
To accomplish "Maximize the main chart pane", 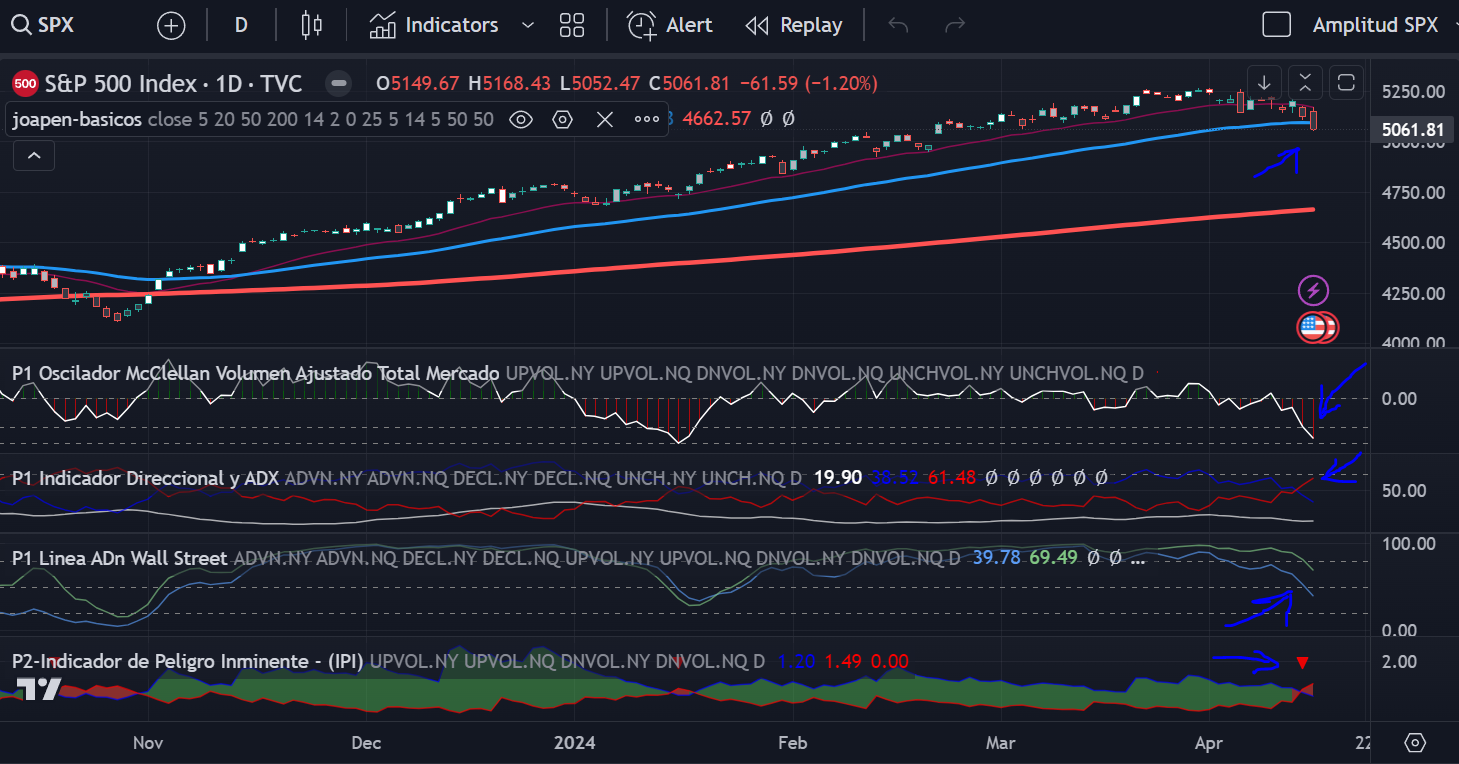I will (x=1346, y=83).
